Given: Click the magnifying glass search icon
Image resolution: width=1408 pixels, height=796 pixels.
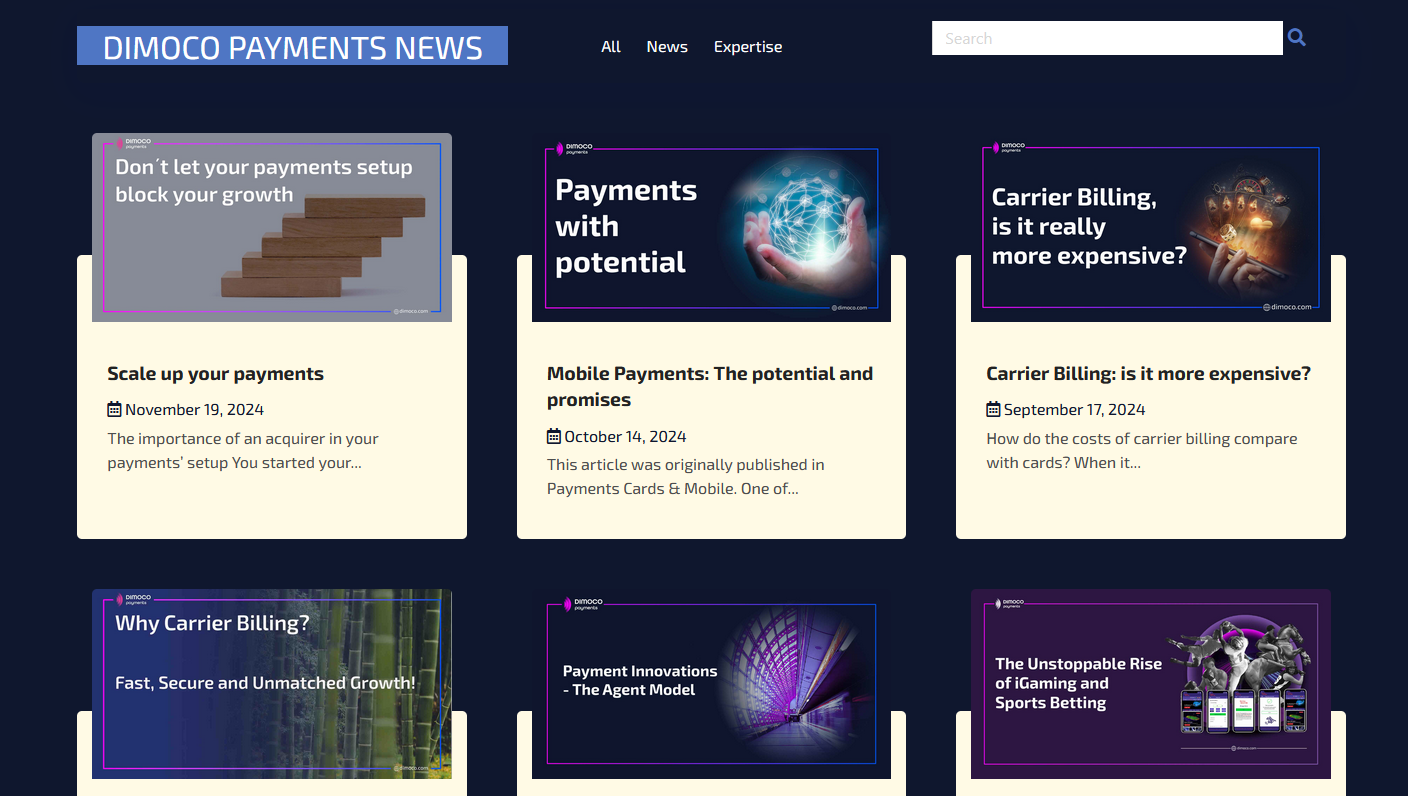Looking at the screenshot, I should coord(1297,38).
